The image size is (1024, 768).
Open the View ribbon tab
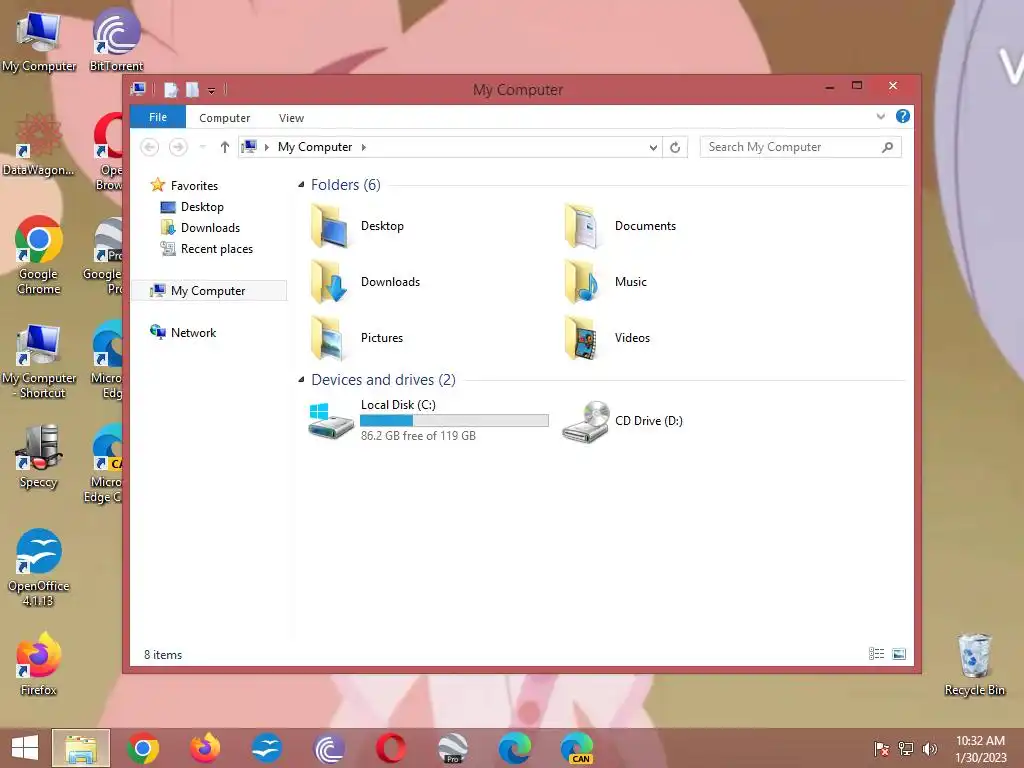tap(291, 118)
